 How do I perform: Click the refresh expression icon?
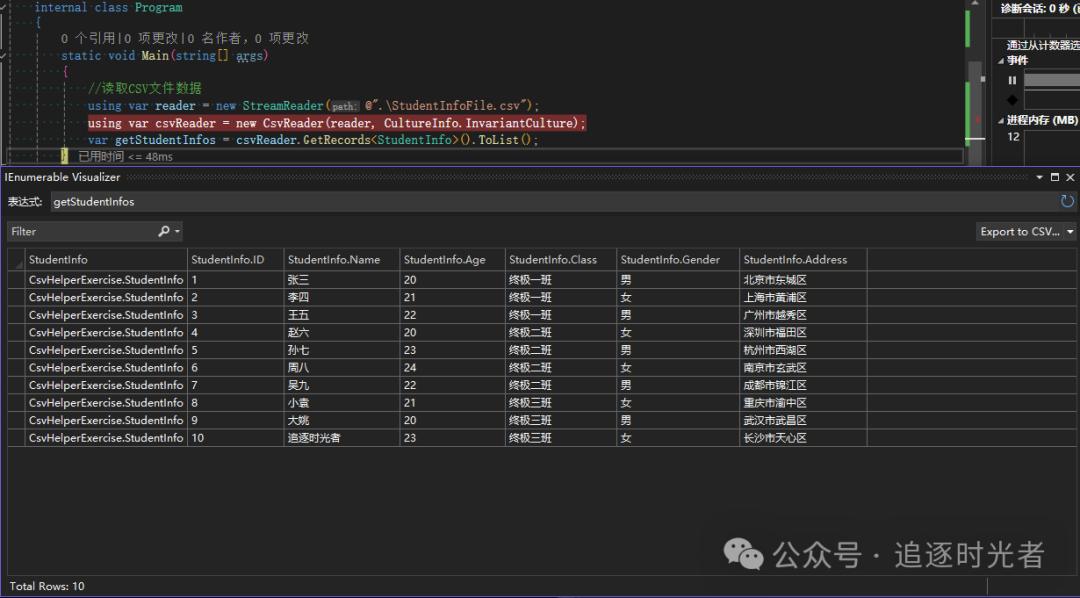pyautogui.click(x=1067, y=201)
